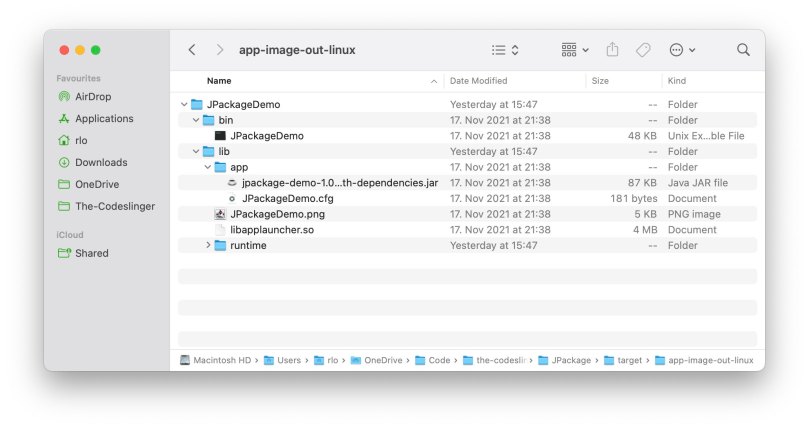Go to Downloads in the sidebar

[x=101, y=162]
